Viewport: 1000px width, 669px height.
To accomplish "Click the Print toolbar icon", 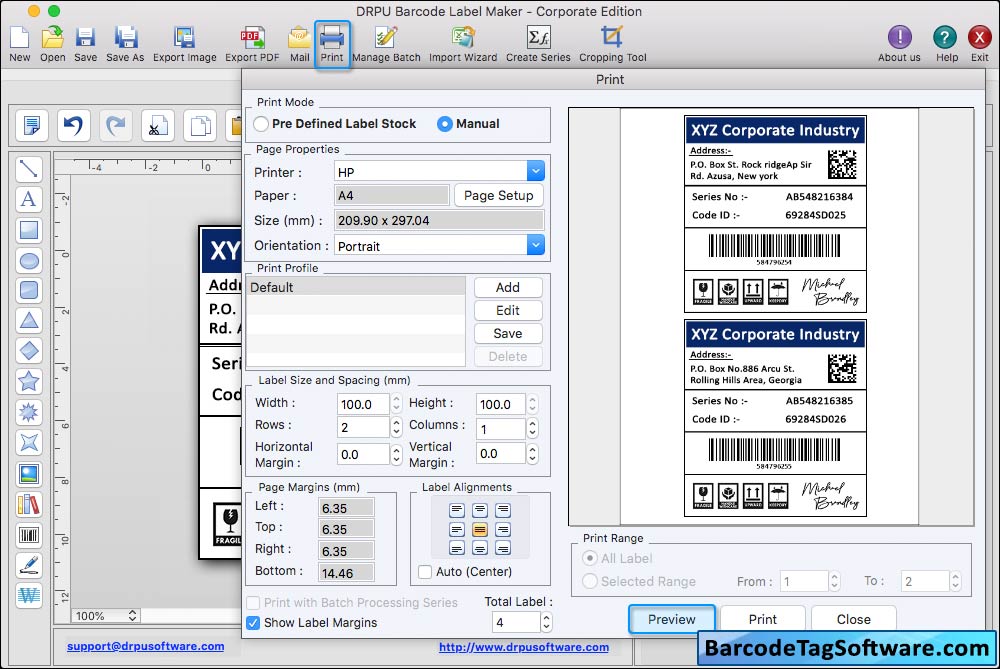I will point(332,43).
